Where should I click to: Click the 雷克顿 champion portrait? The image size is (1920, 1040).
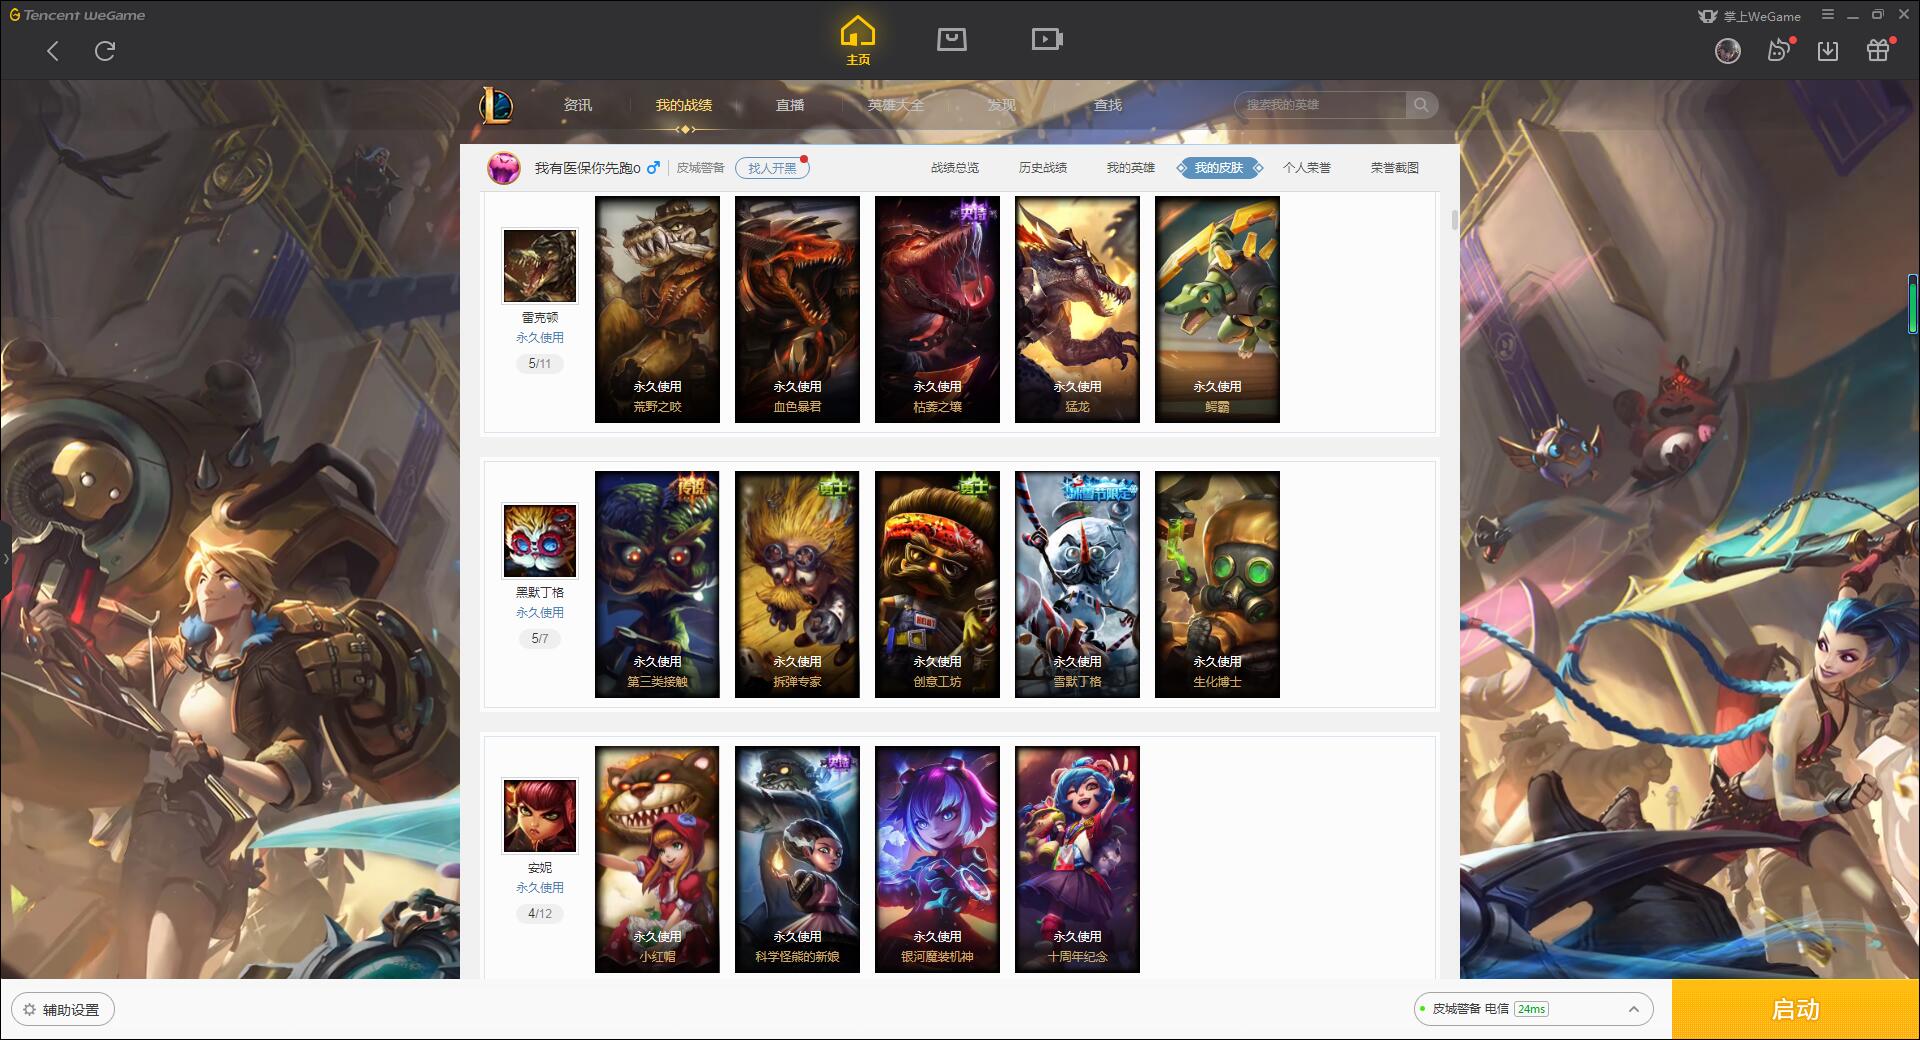pos(540,266)
